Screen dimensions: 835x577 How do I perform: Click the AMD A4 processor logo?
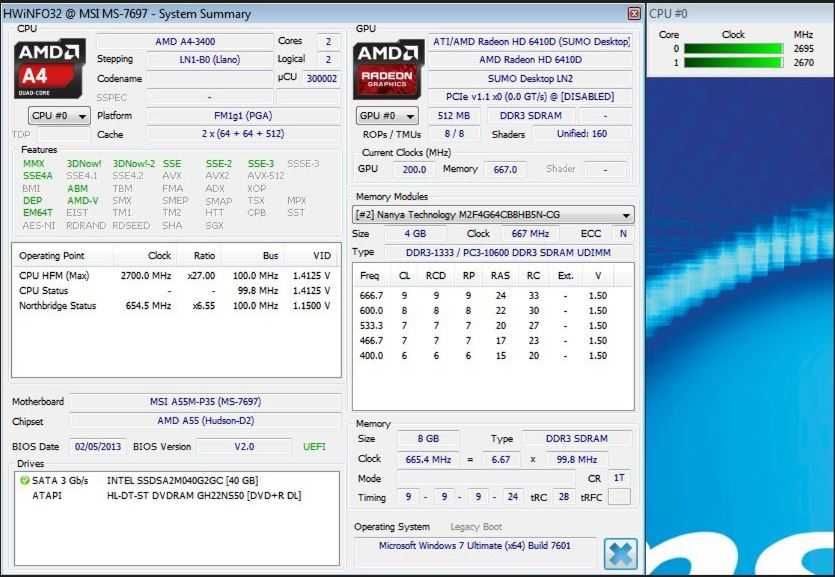pyautogui.click(x=50, y=68)
